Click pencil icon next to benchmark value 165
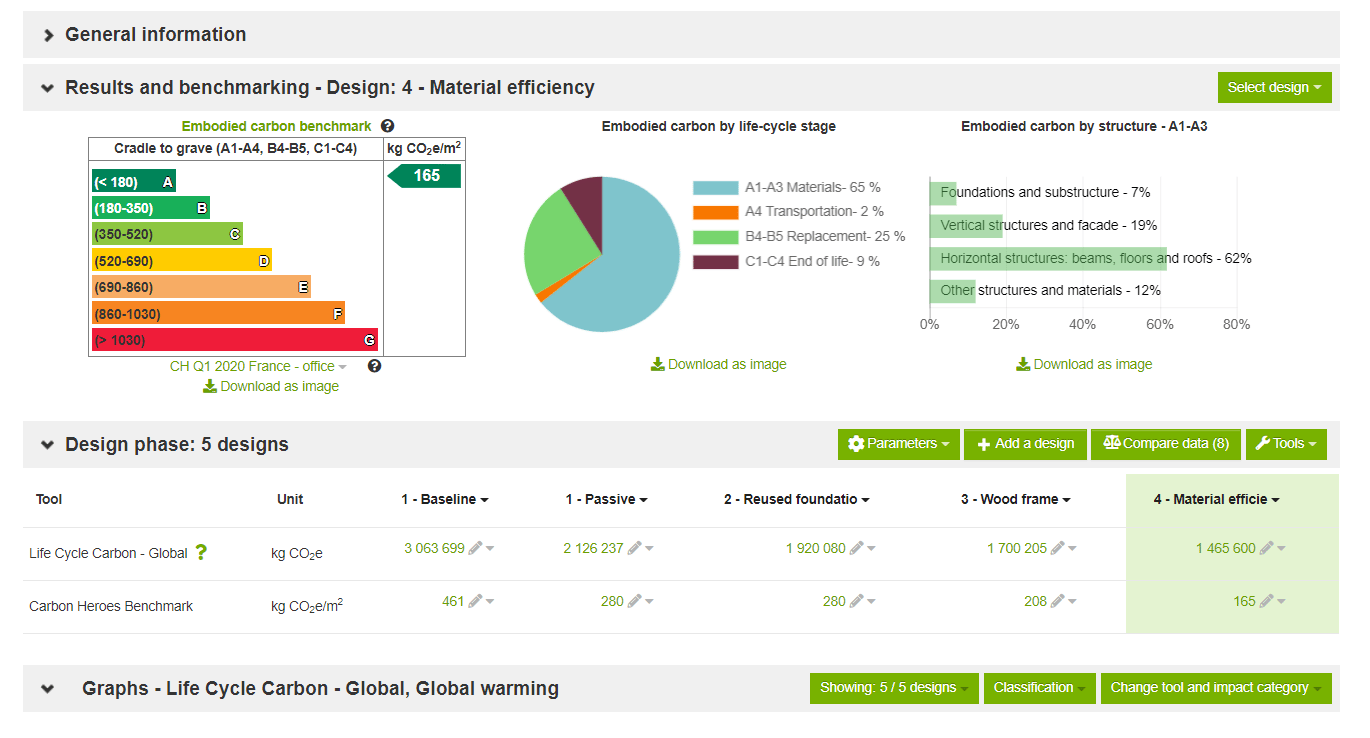Screen dimensions: 1370x738 point(1267,601)
